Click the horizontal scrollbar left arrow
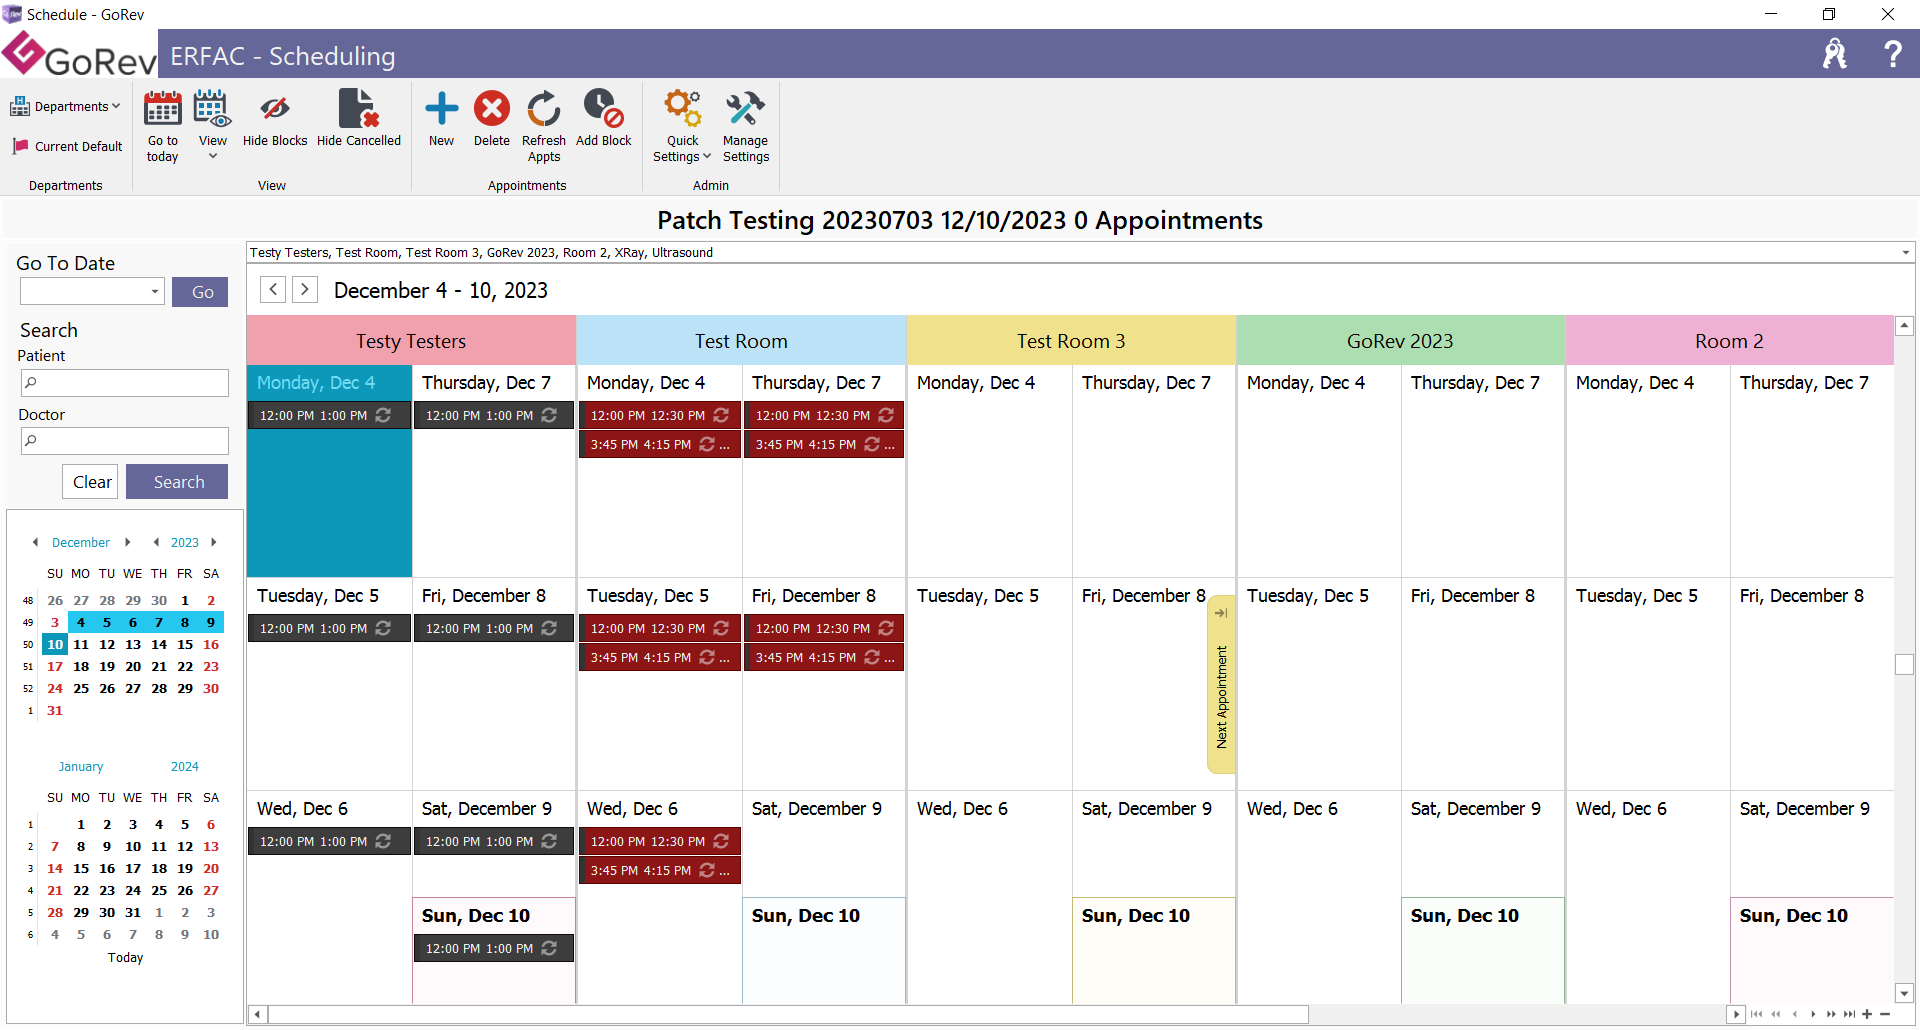 (257, 1014)
